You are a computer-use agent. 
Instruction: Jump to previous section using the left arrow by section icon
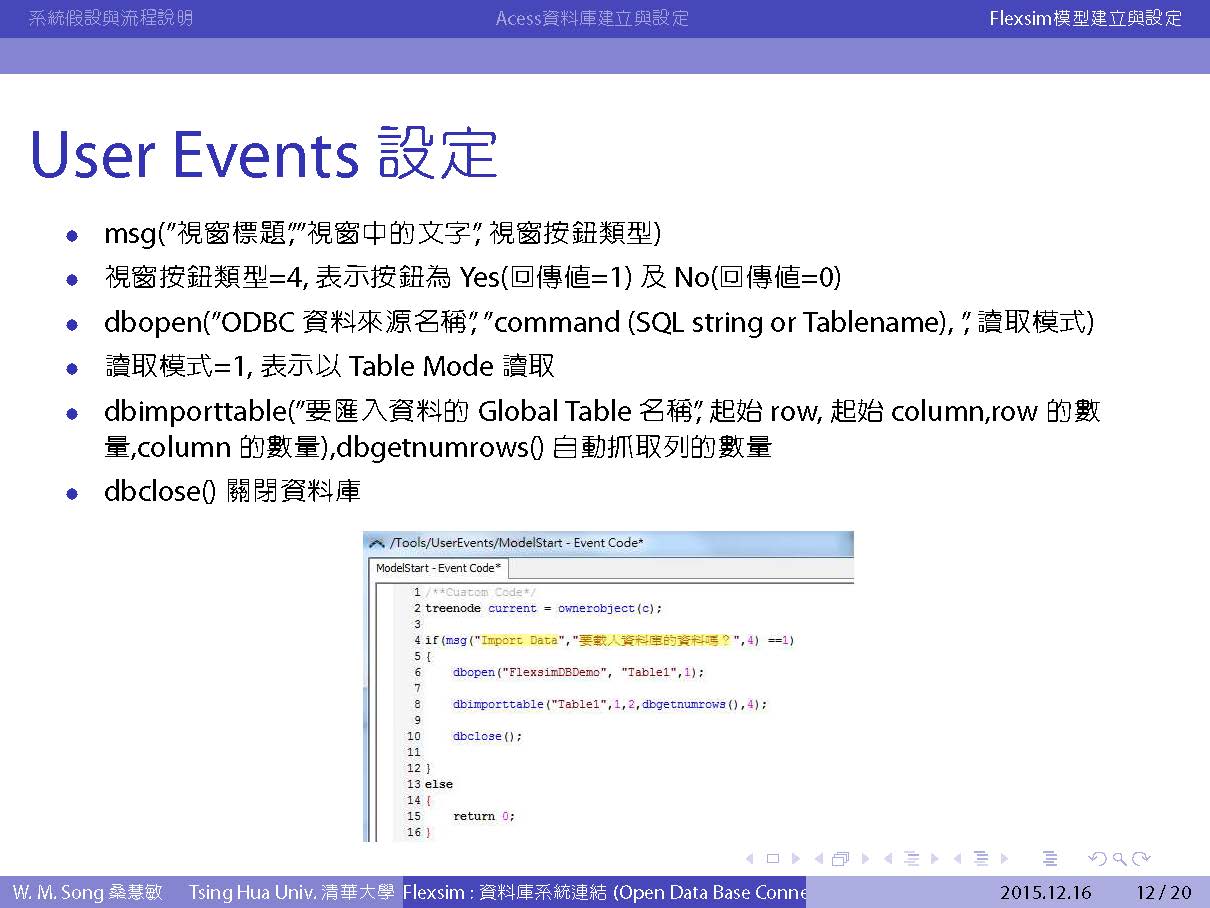[957, 859]
